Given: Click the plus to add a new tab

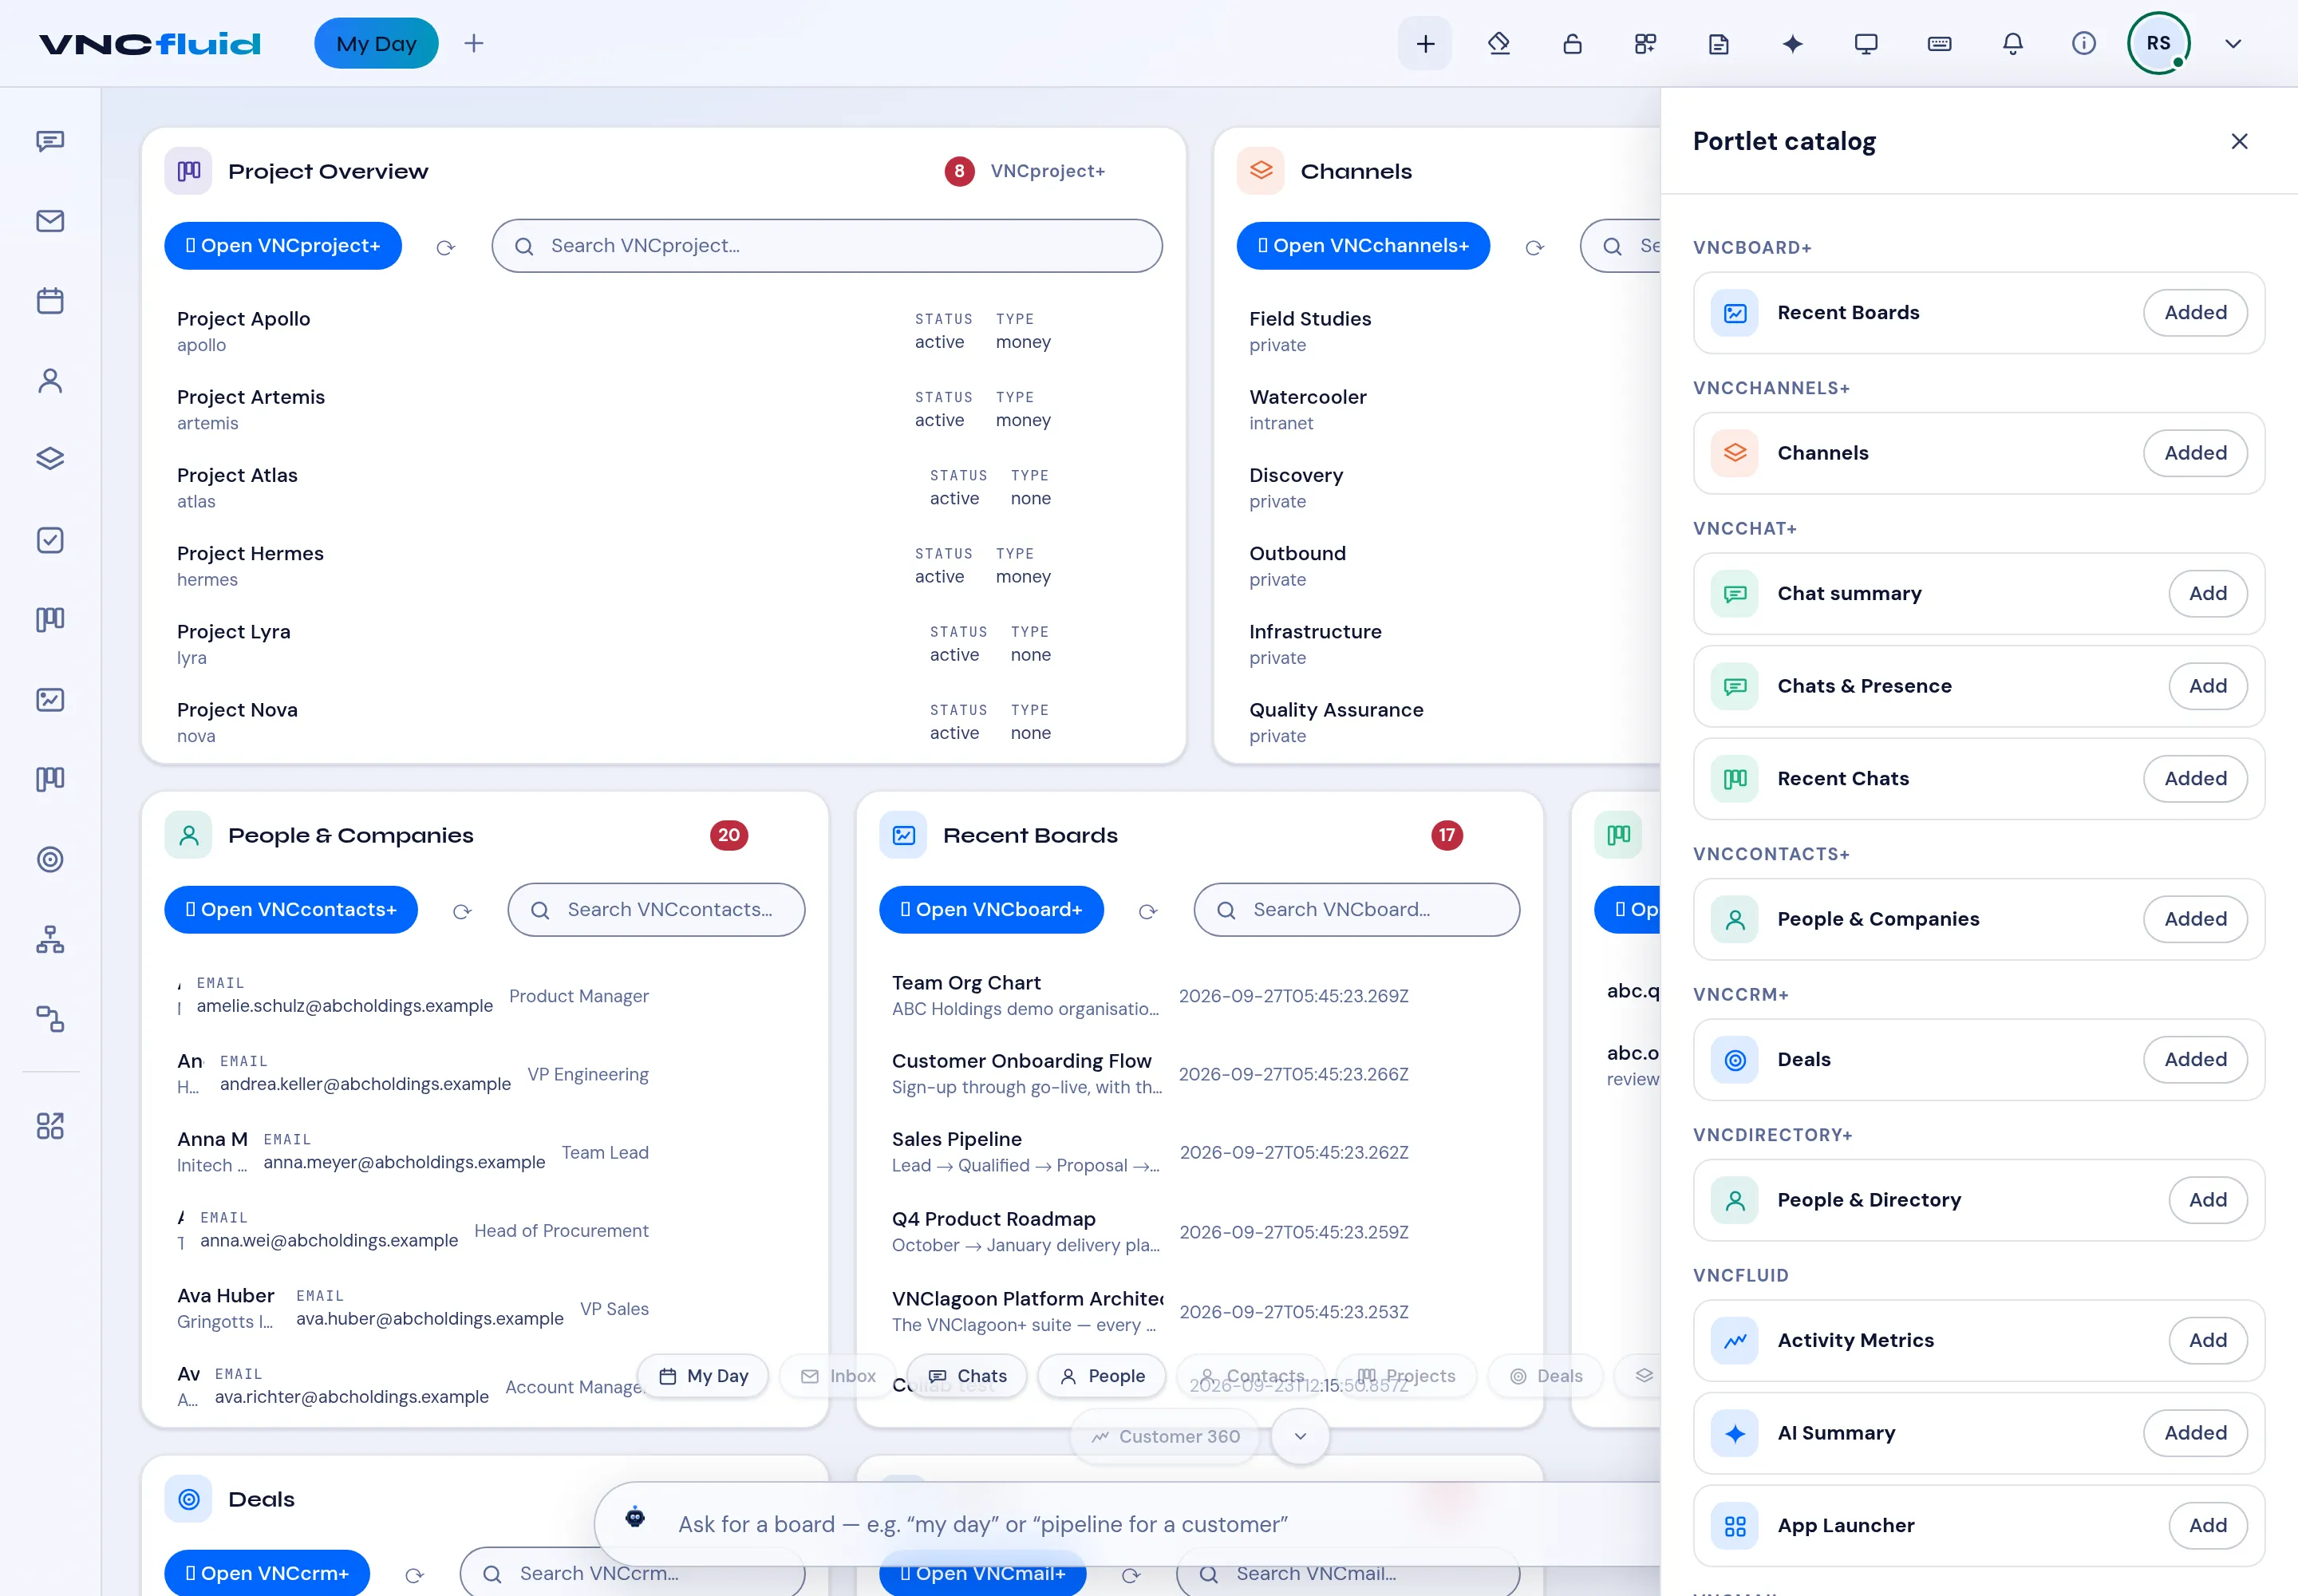Looking at the screenshot, I should pos(474,44).
